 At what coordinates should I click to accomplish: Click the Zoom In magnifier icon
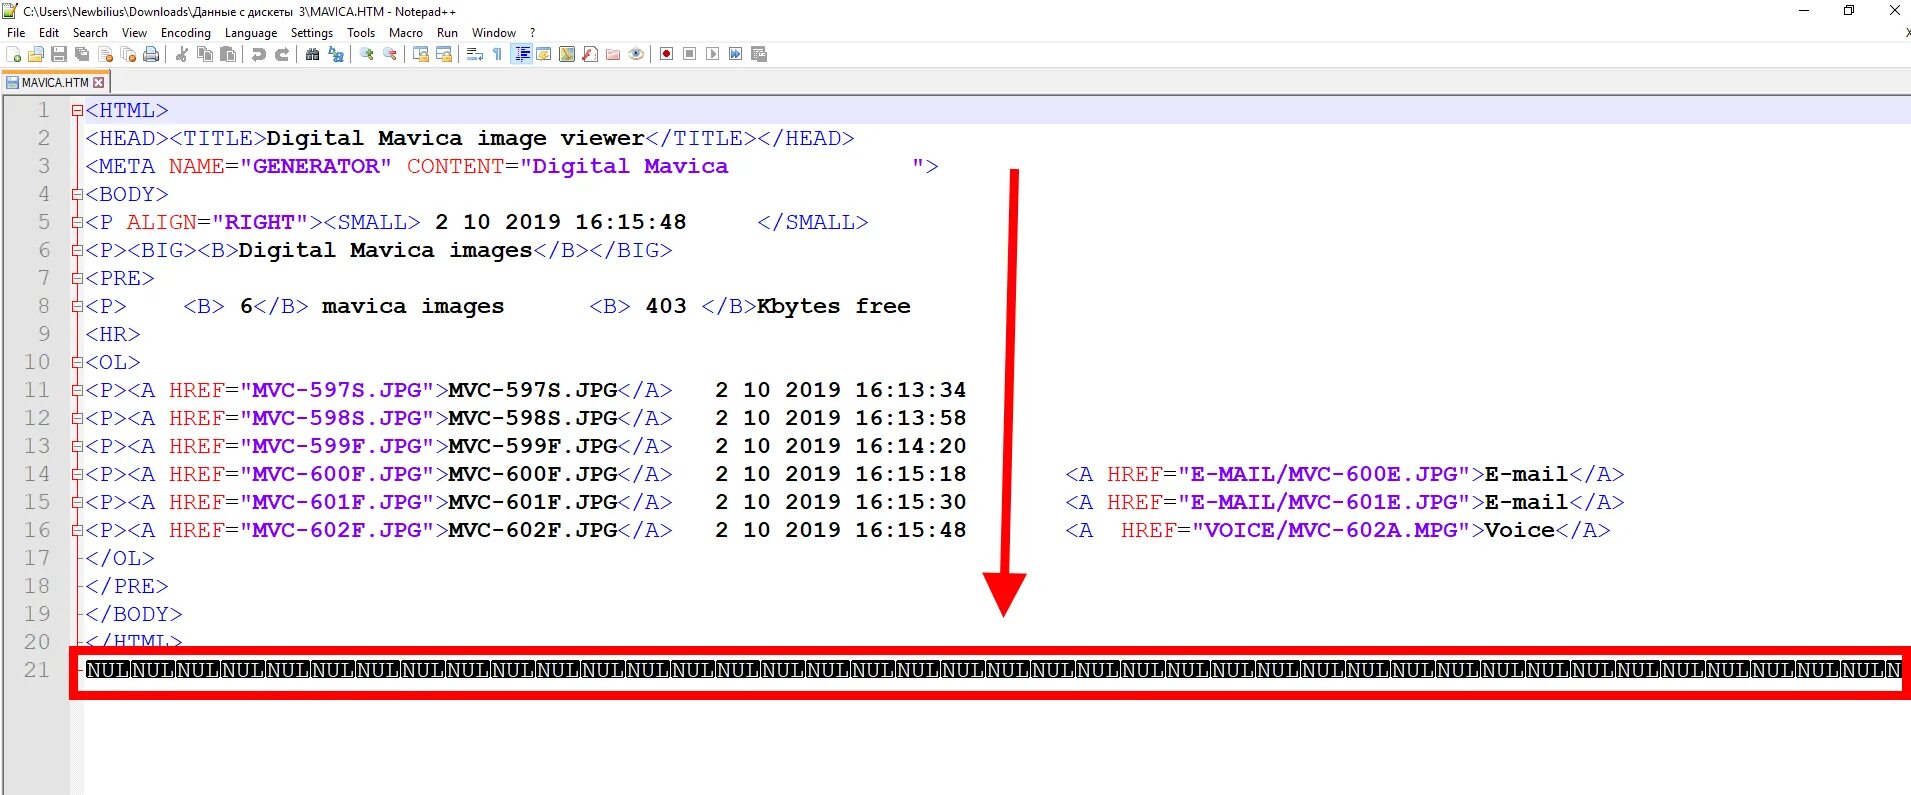coord(367,54)
